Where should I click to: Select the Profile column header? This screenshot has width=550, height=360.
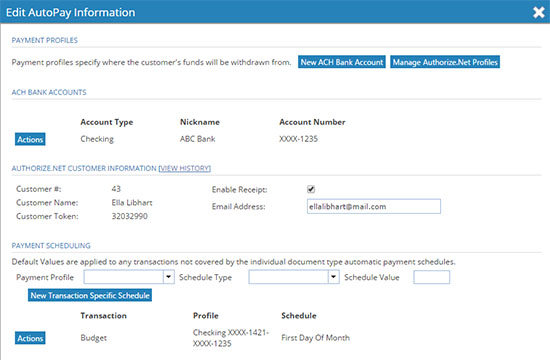point(206,316)
